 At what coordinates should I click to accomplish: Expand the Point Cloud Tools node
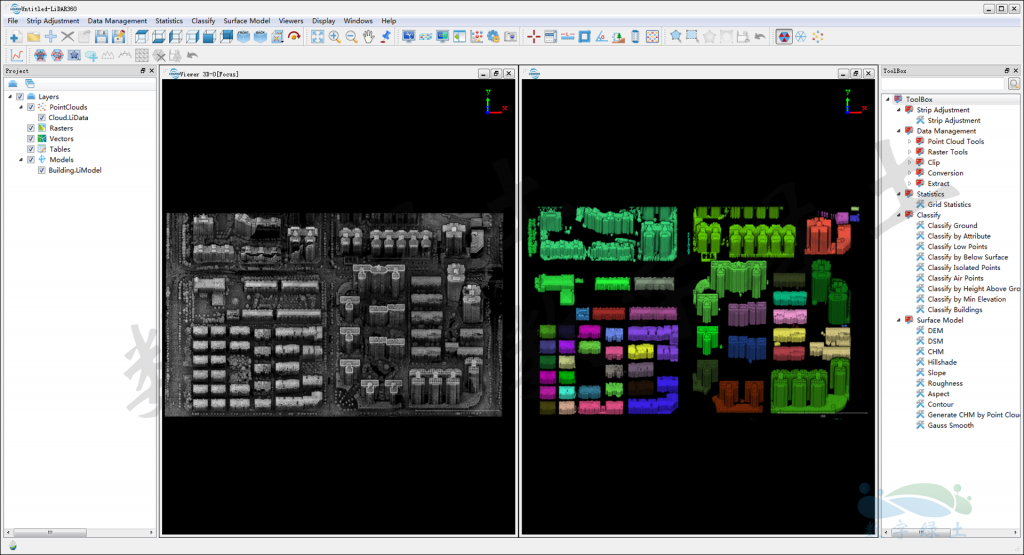click(909, 142)
